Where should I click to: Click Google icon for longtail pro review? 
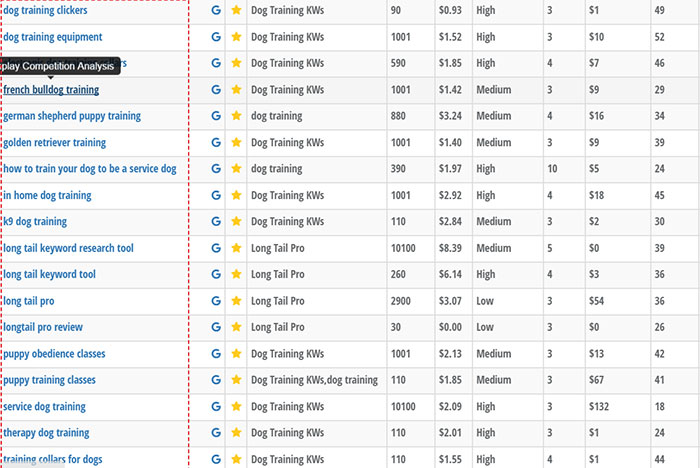216,328
